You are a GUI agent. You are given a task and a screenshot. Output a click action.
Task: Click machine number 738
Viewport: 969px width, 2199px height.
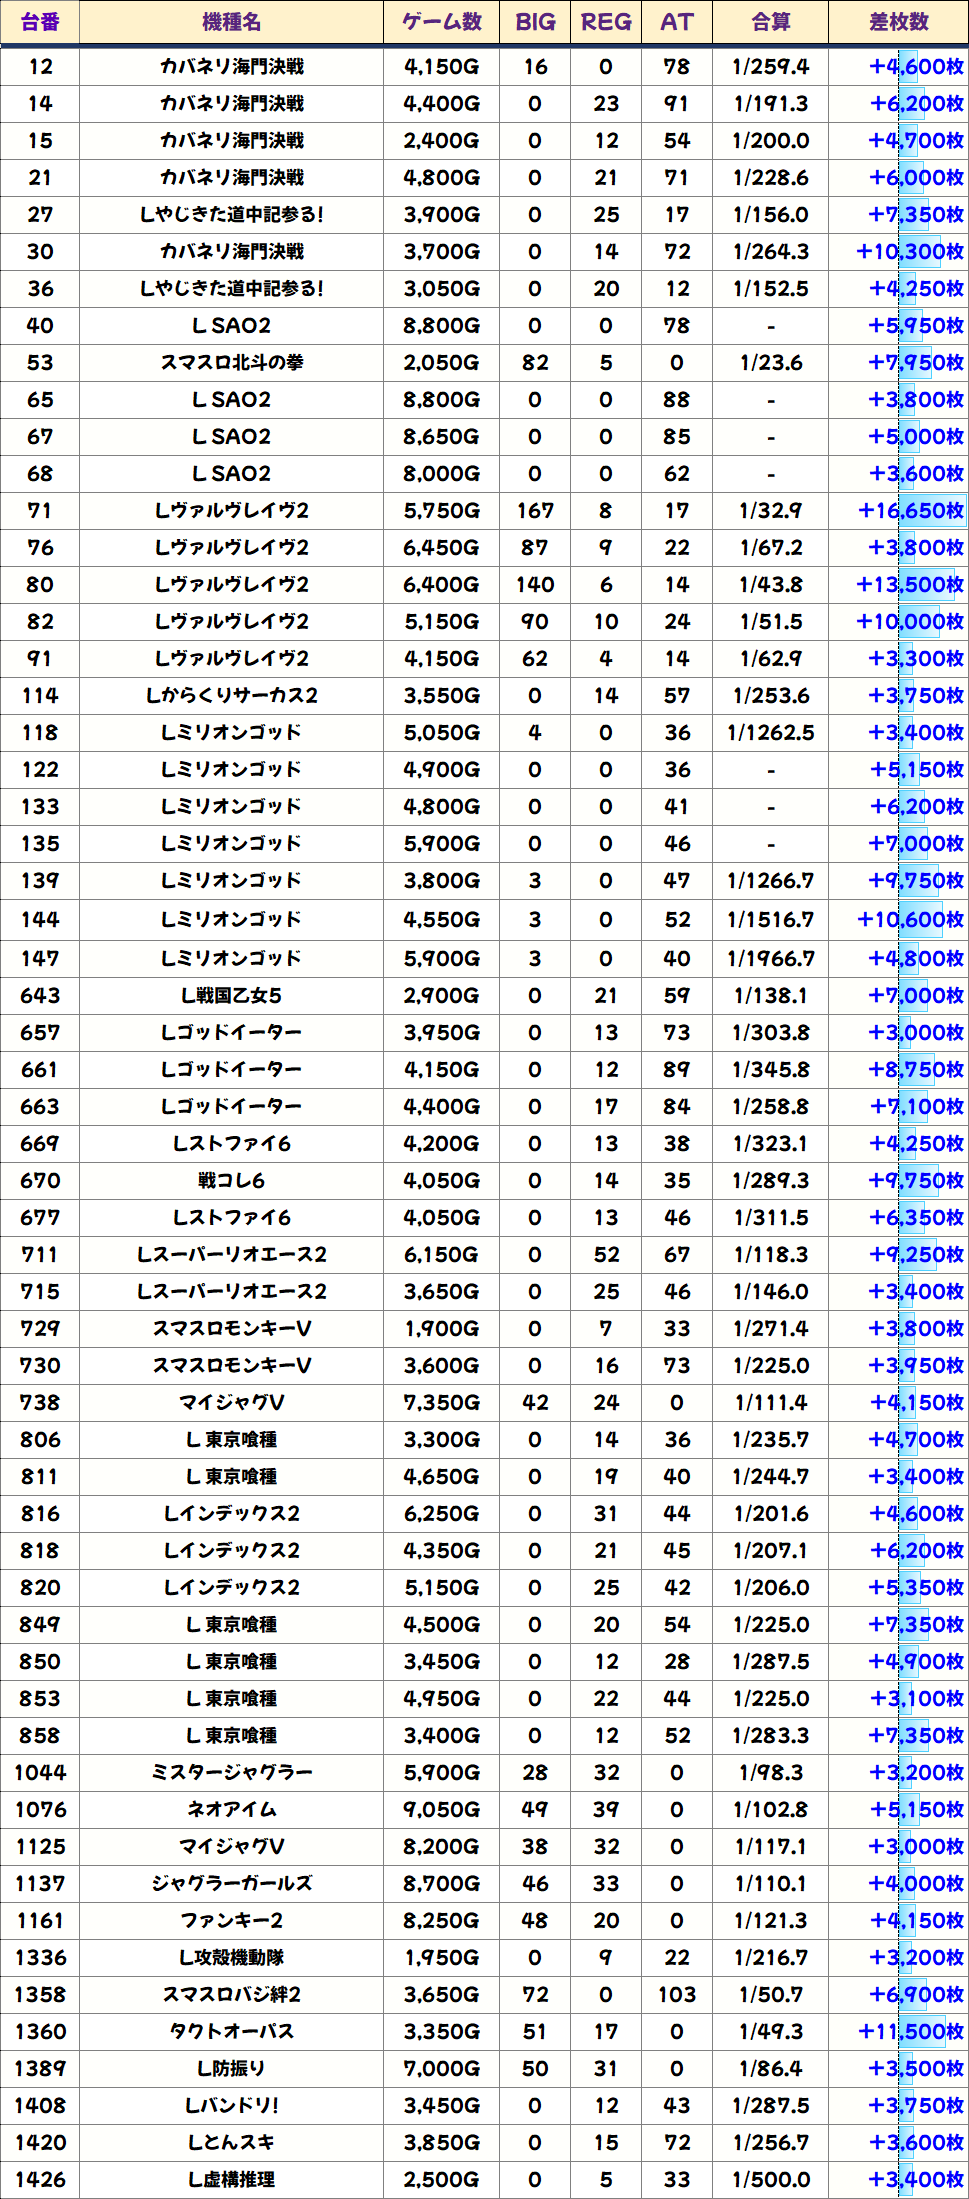[x=40, y=1403]
